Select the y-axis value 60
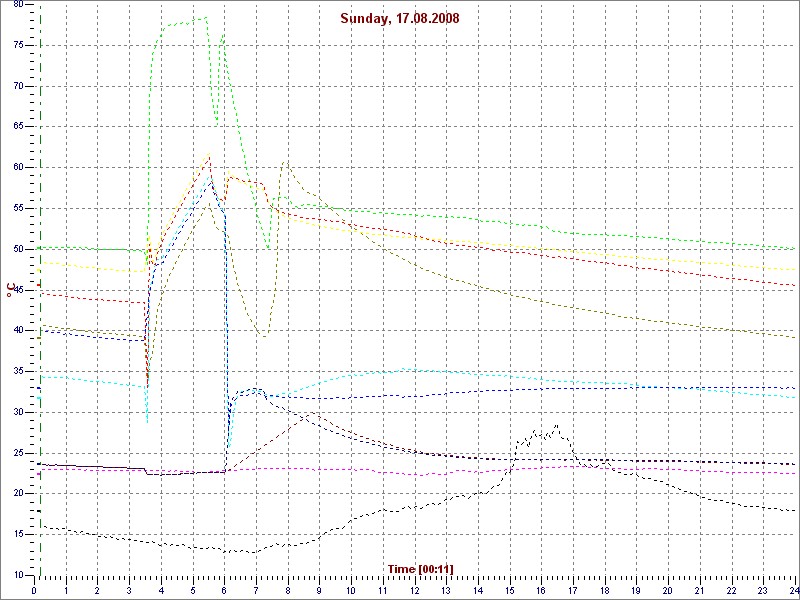Viewport: 800px width, 600px height. click(18, 167)
